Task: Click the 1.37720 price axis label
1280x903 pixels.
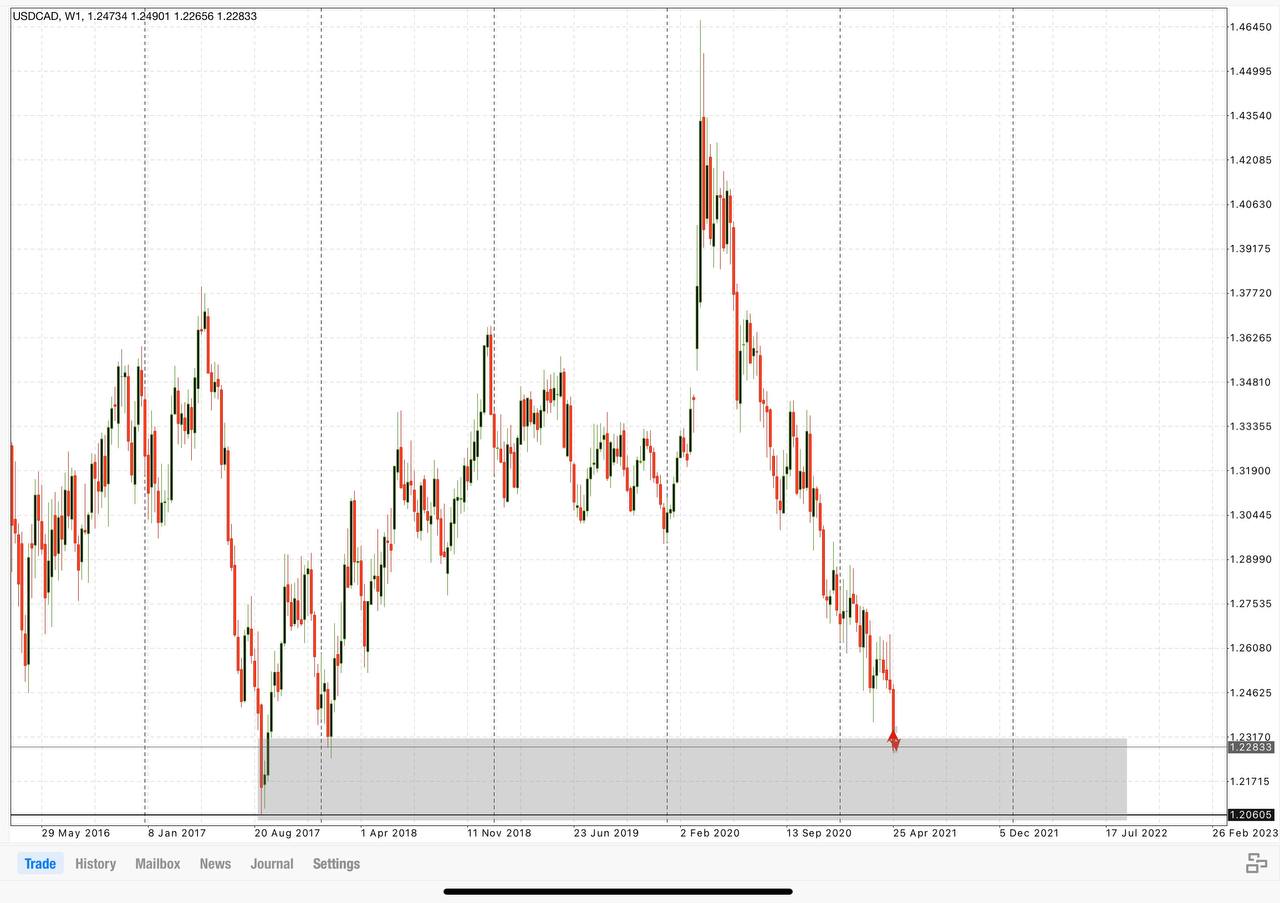Action: [x=1253, y=293]
